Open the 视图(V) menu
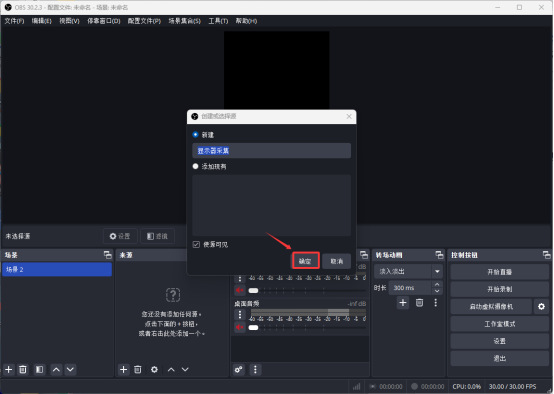This screenshot has width=554, height=394. (x=69, y=21)
